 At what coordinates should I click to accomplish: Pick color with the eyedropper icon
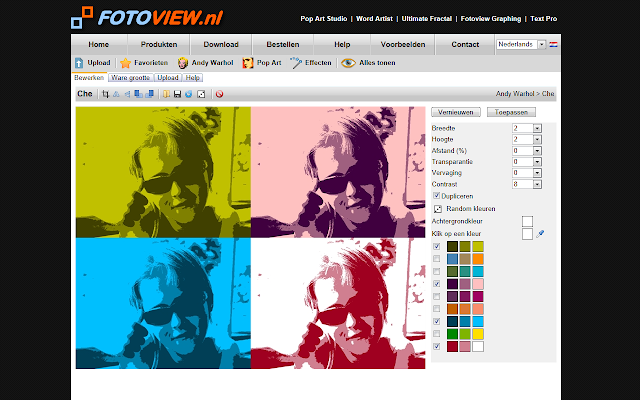(x=540, y=234)
